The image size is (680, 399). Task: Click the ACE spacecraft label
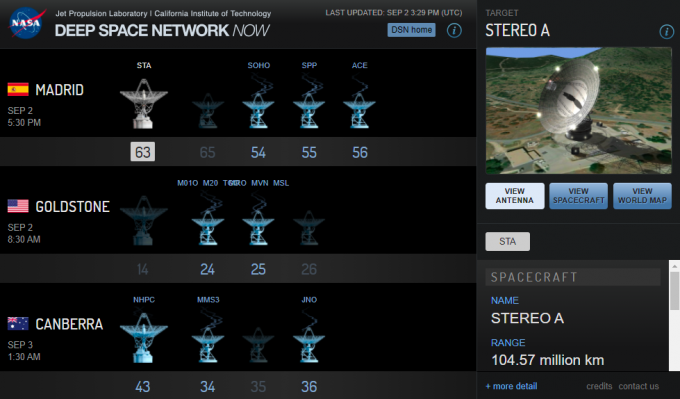360,65
